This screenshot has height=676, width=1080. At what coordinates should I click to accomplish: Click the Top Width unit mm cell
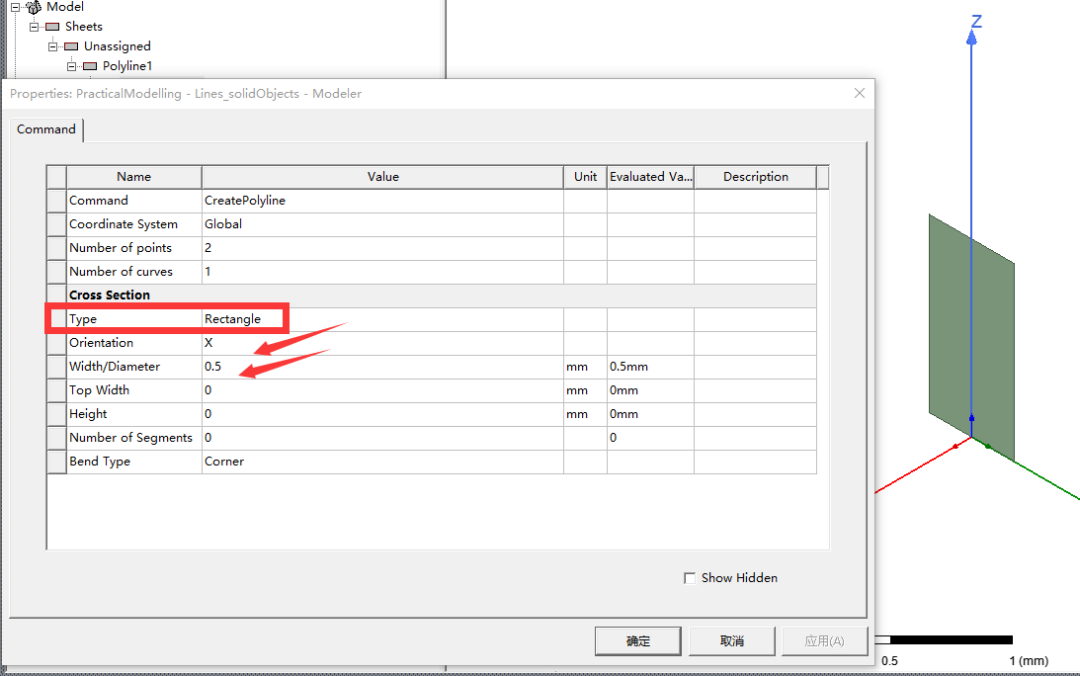585,391
